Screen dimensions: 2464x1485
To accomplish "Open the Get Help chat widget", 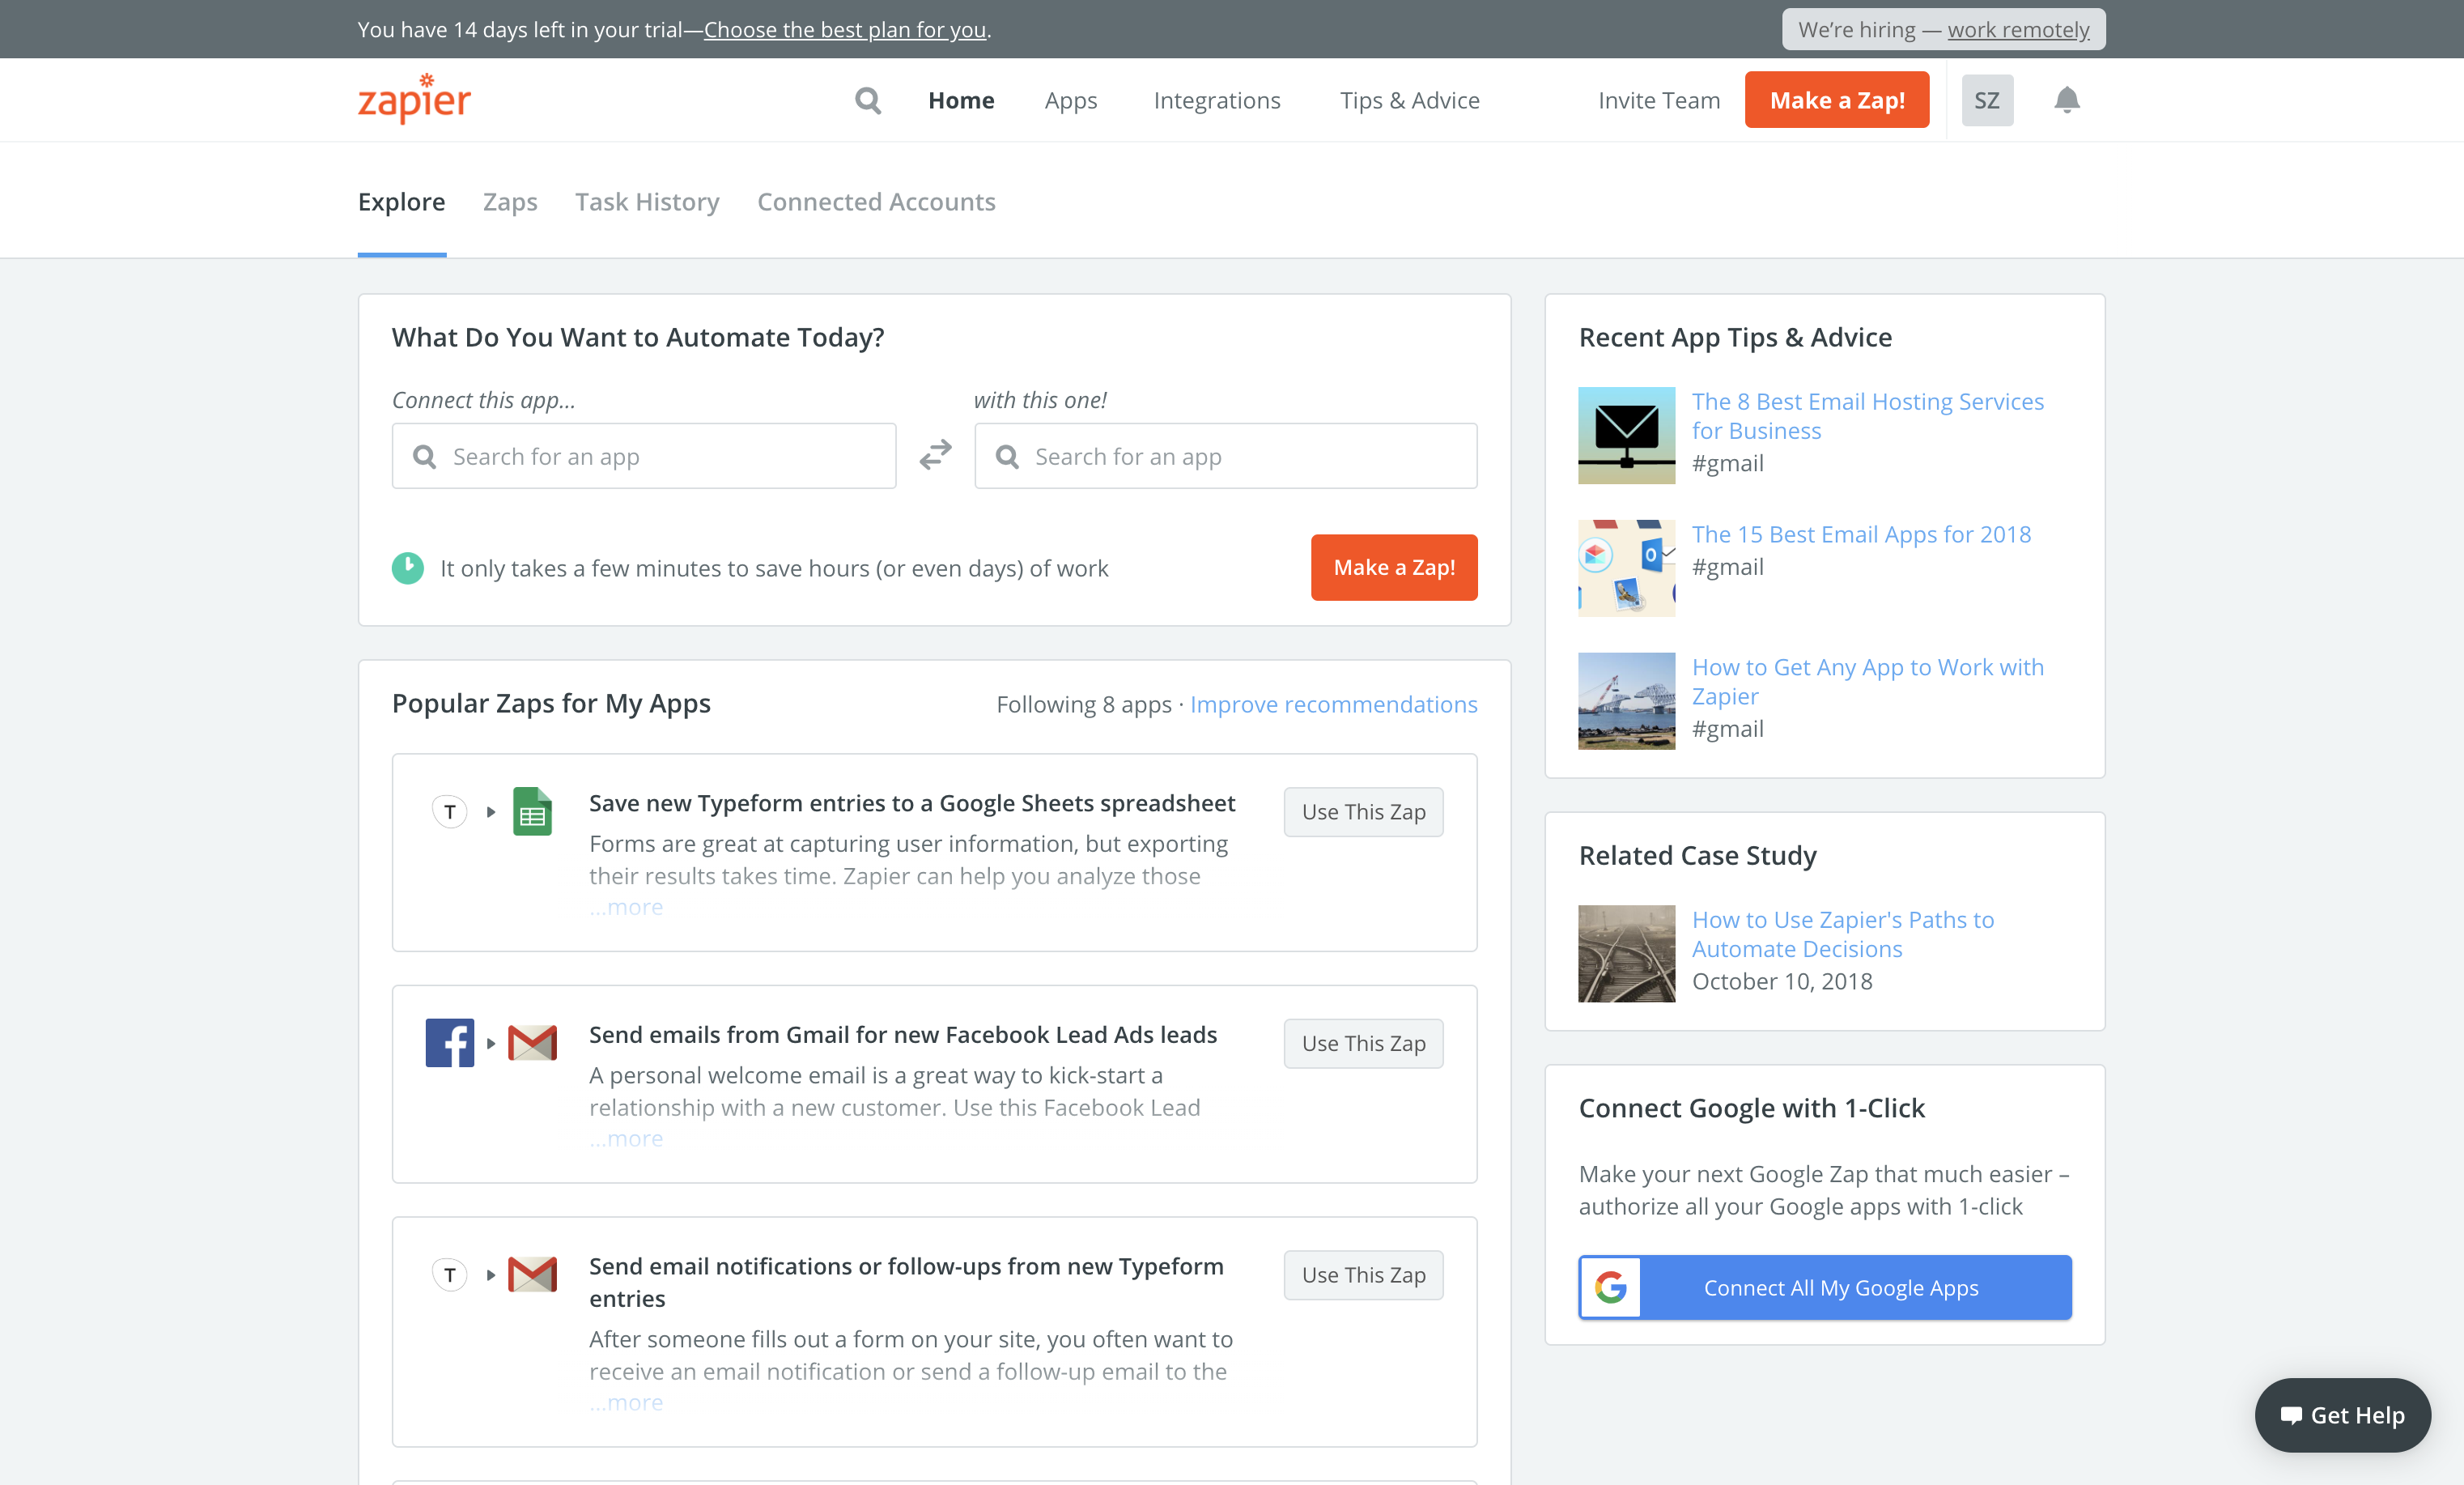I will 2342,1415.
